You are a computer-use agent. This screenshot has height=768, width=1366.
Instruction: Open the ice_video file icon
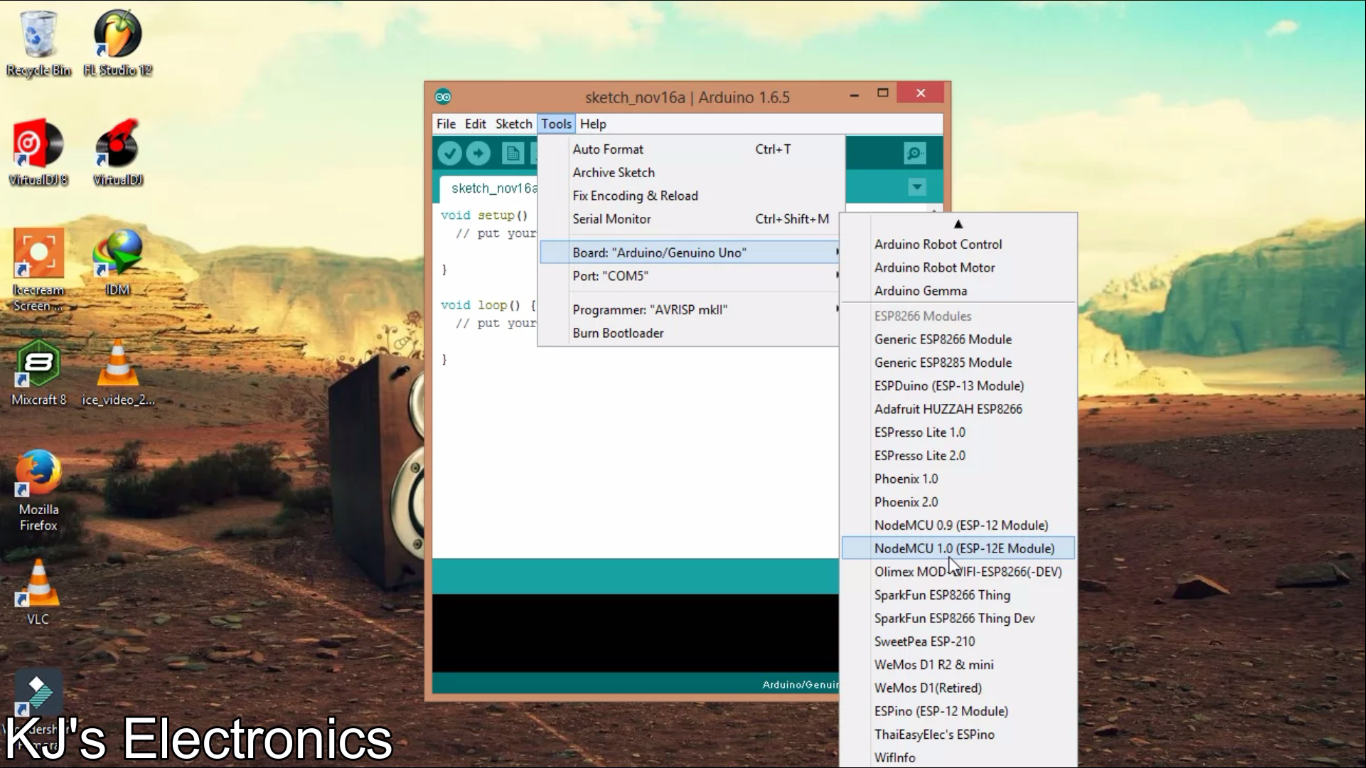(118, 372)
